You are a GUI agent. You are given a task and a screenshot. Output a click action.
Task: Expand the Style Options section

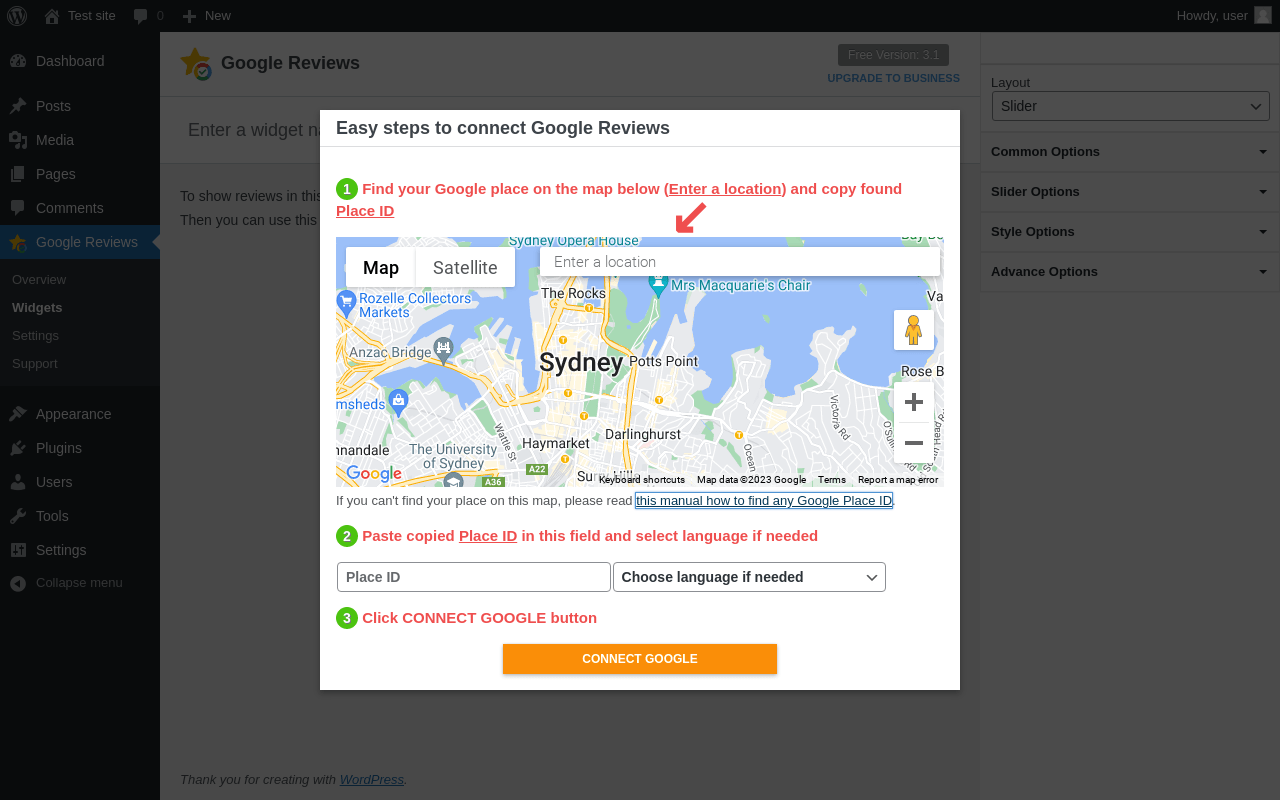[x=1130, y=232]
